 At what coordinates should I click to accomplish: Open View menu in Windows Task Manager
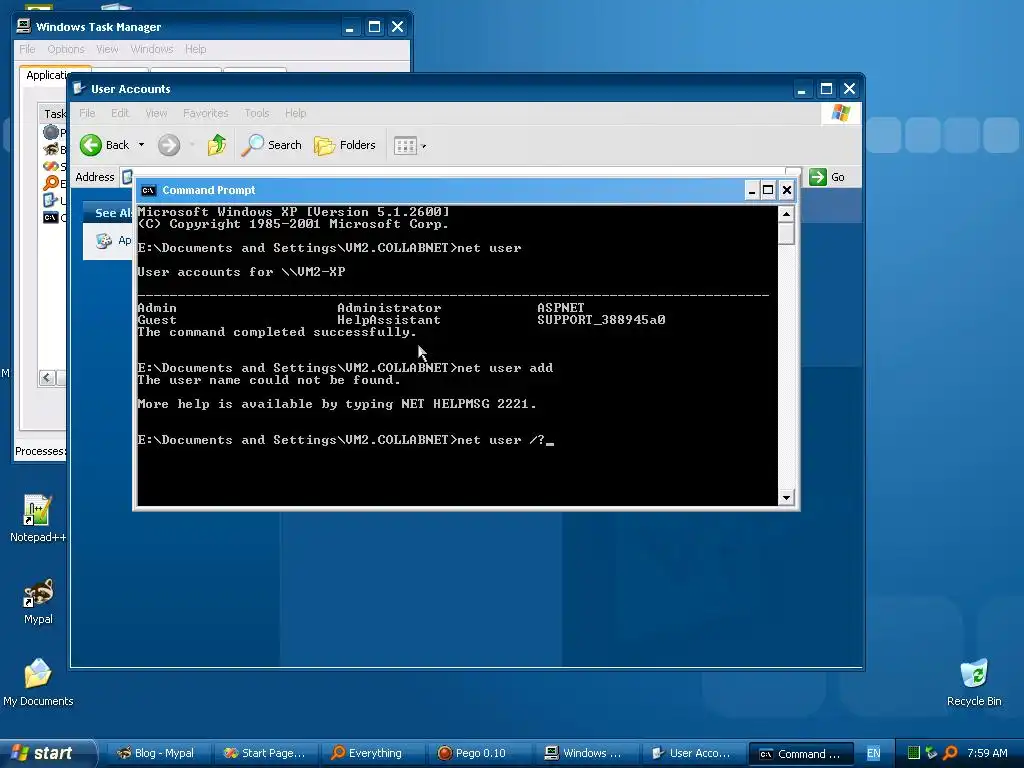(107, 49)
